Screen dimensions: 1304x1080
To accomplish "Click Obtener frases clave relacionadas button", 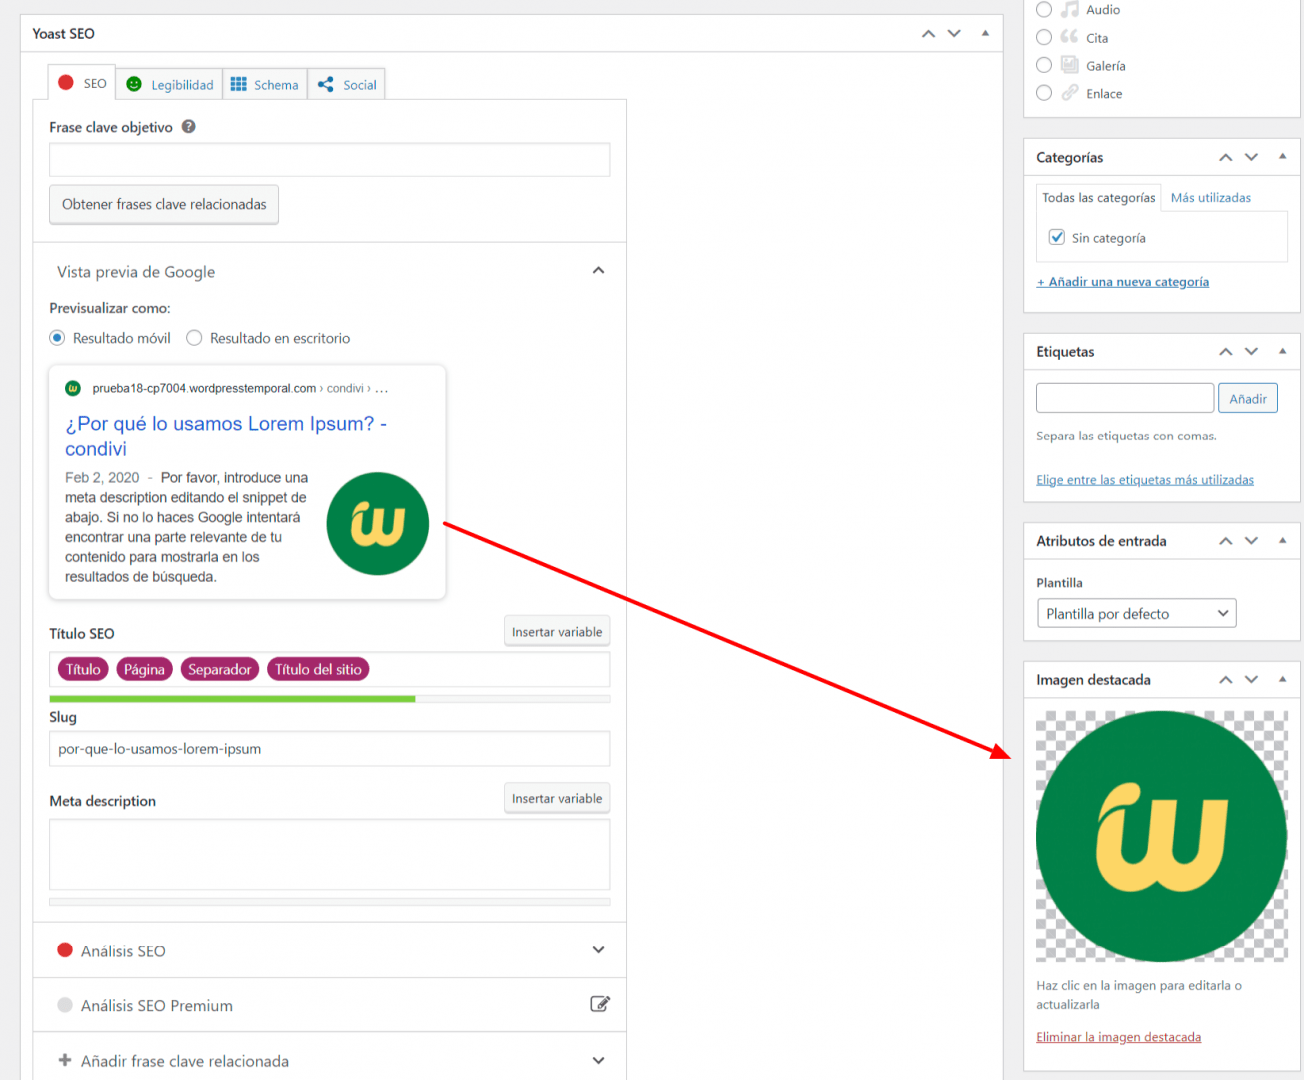I will pyautogui.click(x=164, y=204).
